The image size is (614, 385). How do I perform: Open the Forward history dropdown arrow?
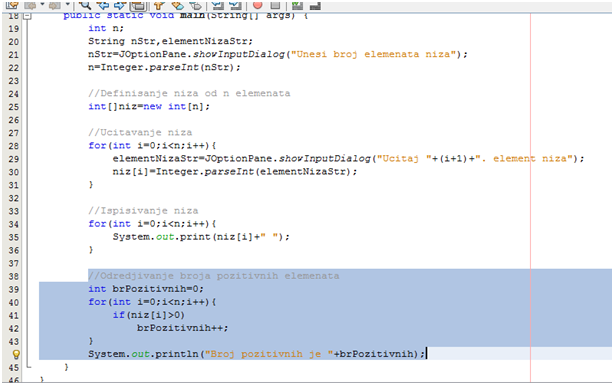point(67,5)
